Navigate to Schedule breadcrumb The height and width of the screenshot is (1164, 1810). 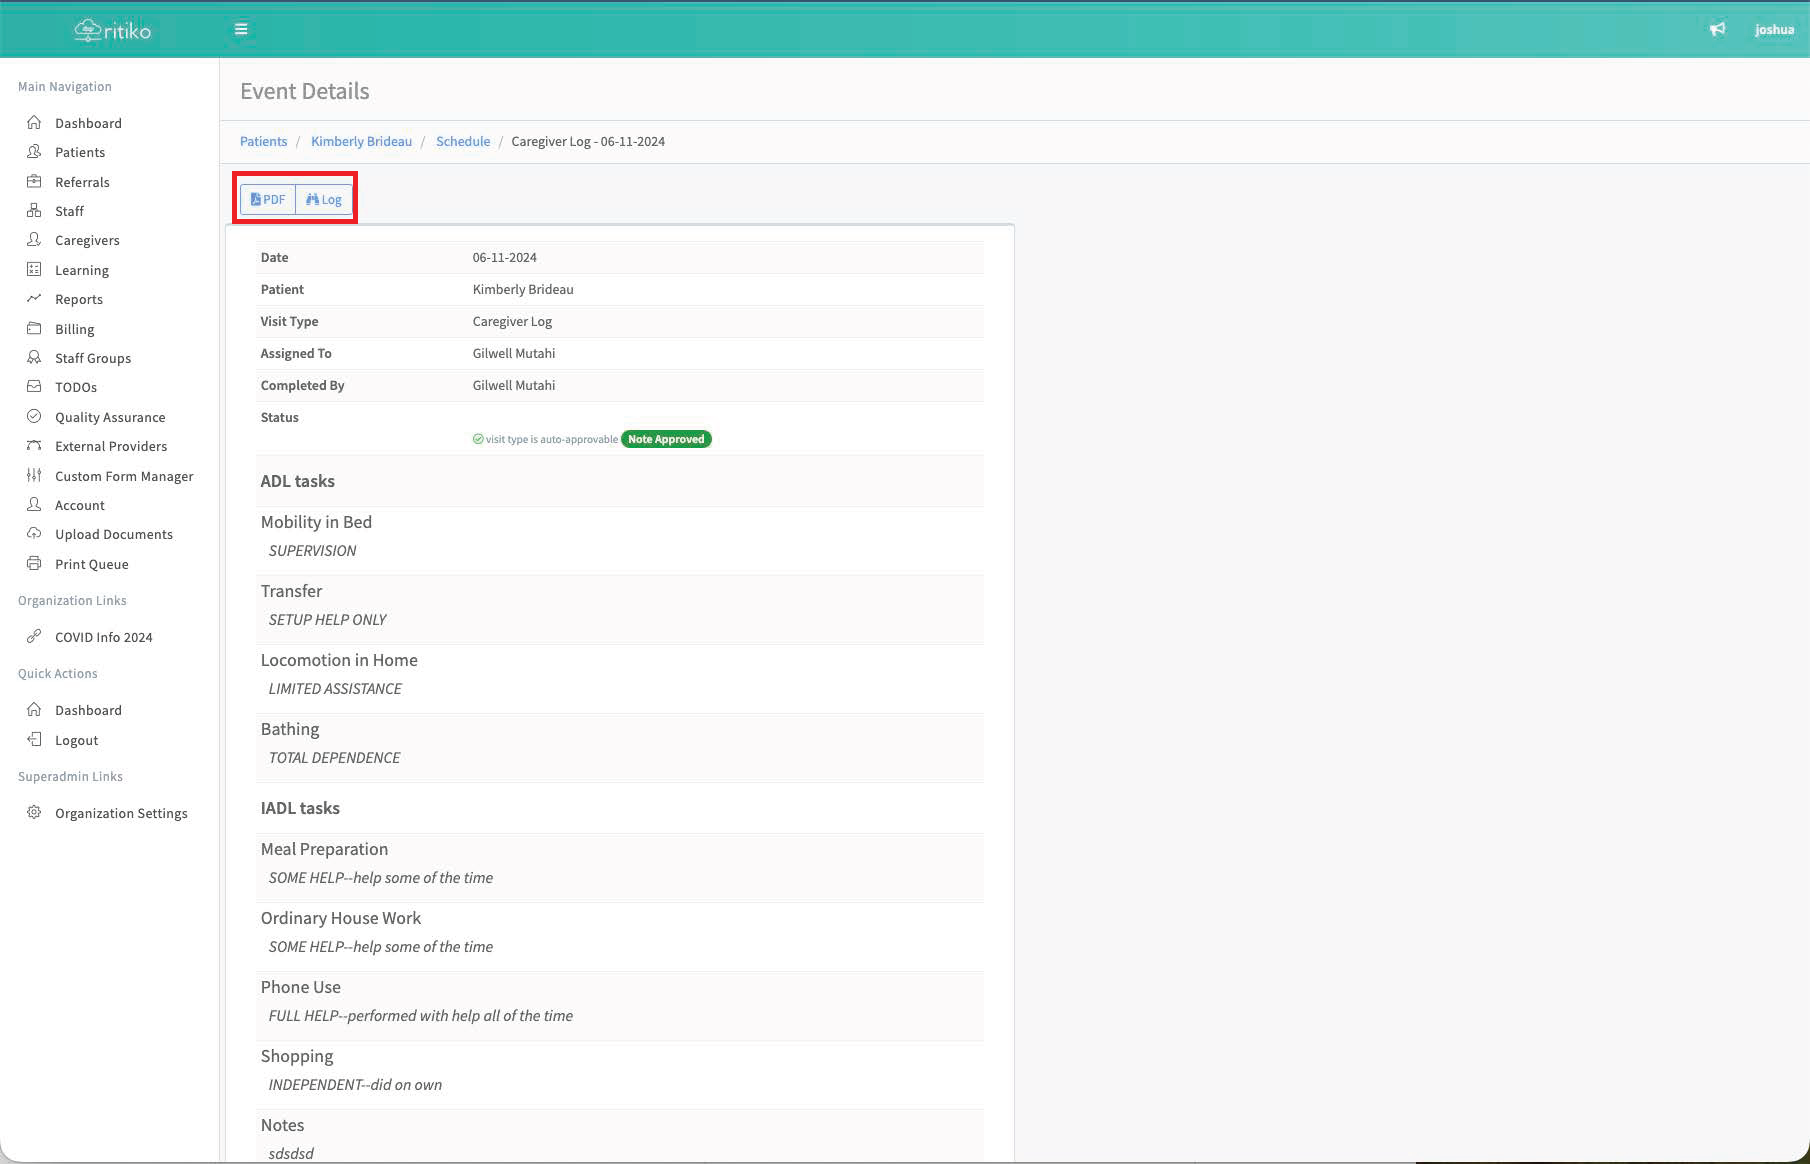click(463, 141)
